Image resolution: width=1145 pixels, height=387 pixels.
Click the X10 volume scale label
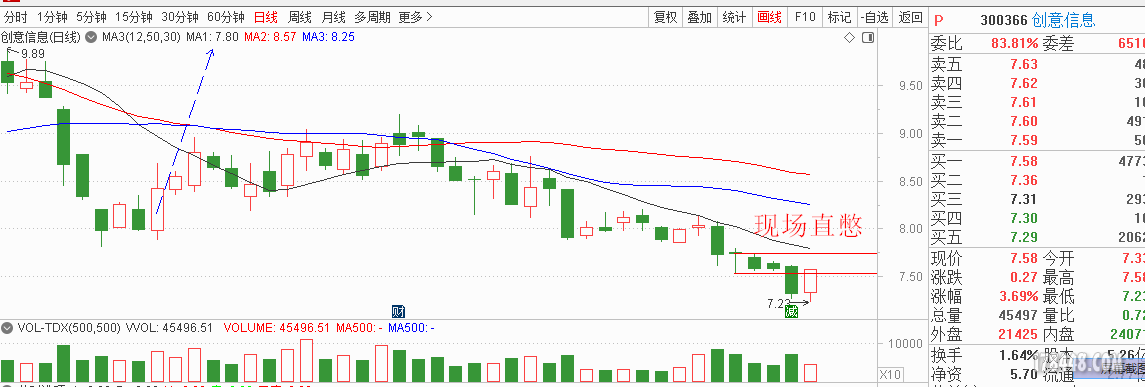click(890, 375)
